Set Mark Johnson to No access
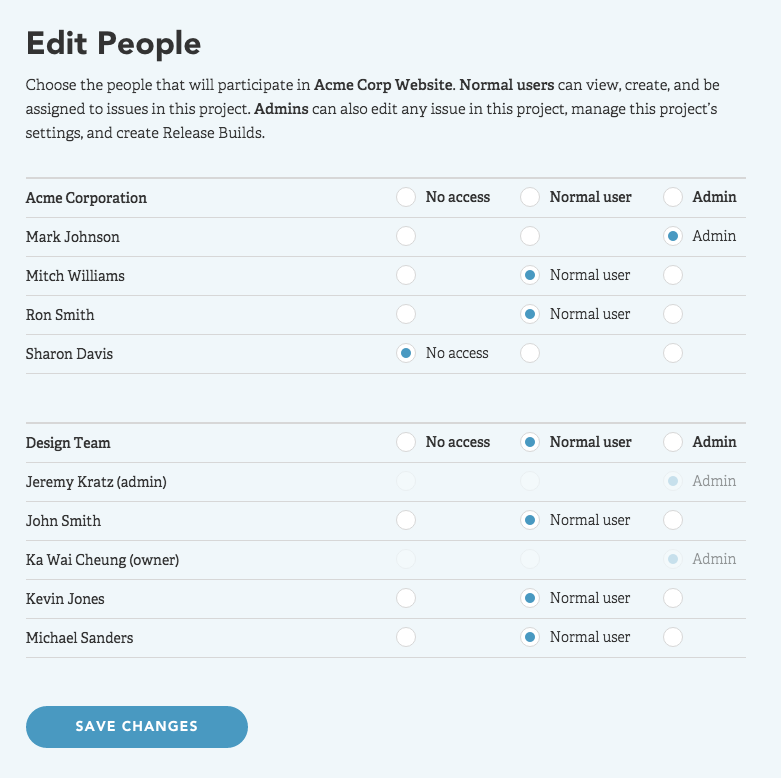The width and height of the screenshot is (781, 778). click(405, 237)
